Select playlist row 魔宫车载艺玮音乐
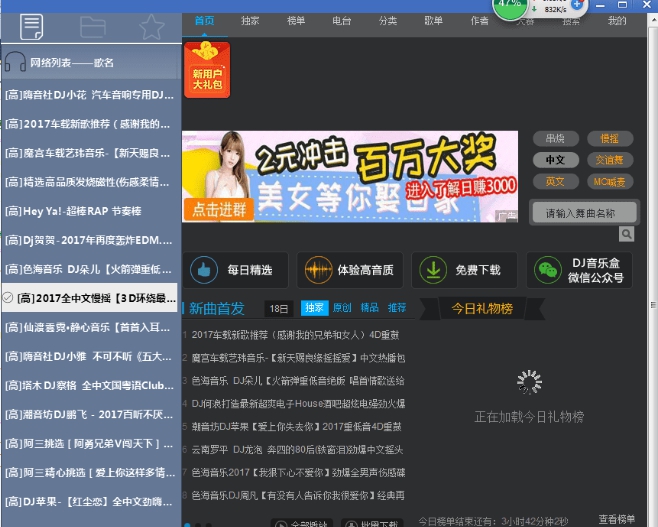The image size is (658, 527). coord(91,153)
